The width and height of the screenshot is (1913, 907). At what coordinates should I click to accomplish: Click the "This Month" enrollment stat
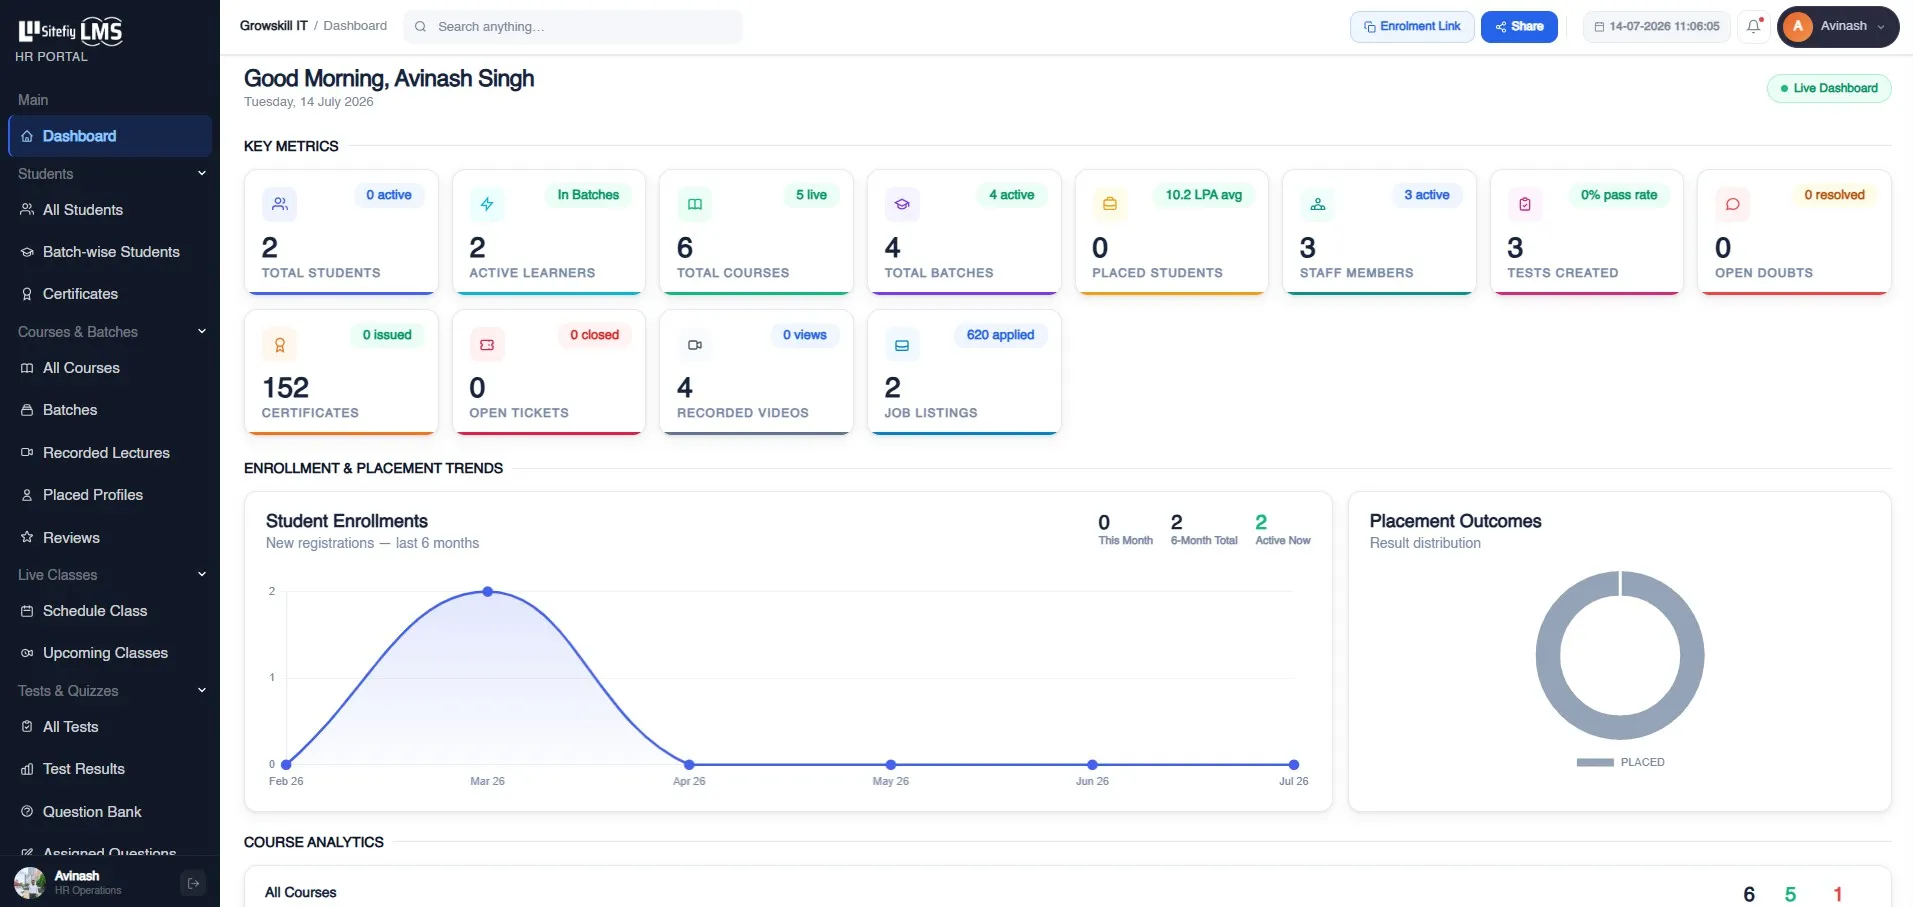(x=1126, y=530)
